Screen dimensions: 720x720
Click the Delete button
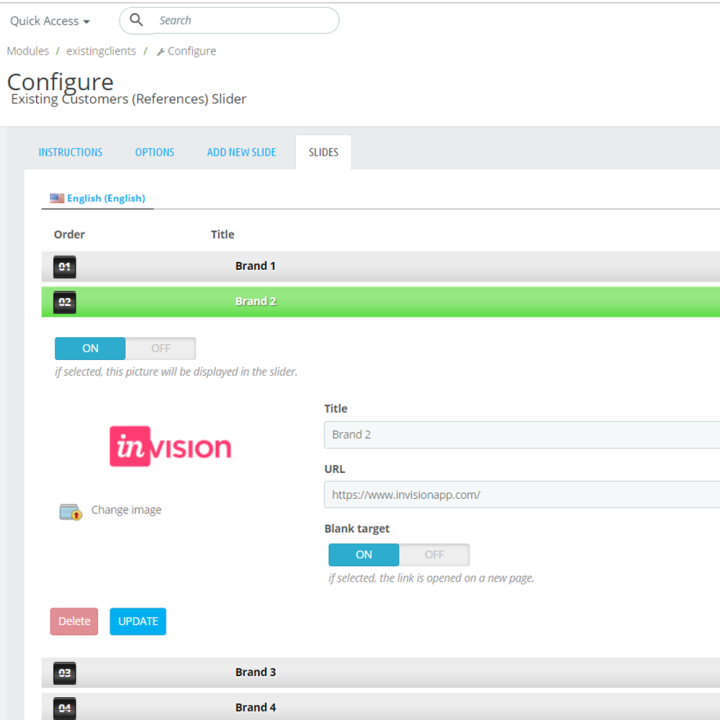click(74, 621)
